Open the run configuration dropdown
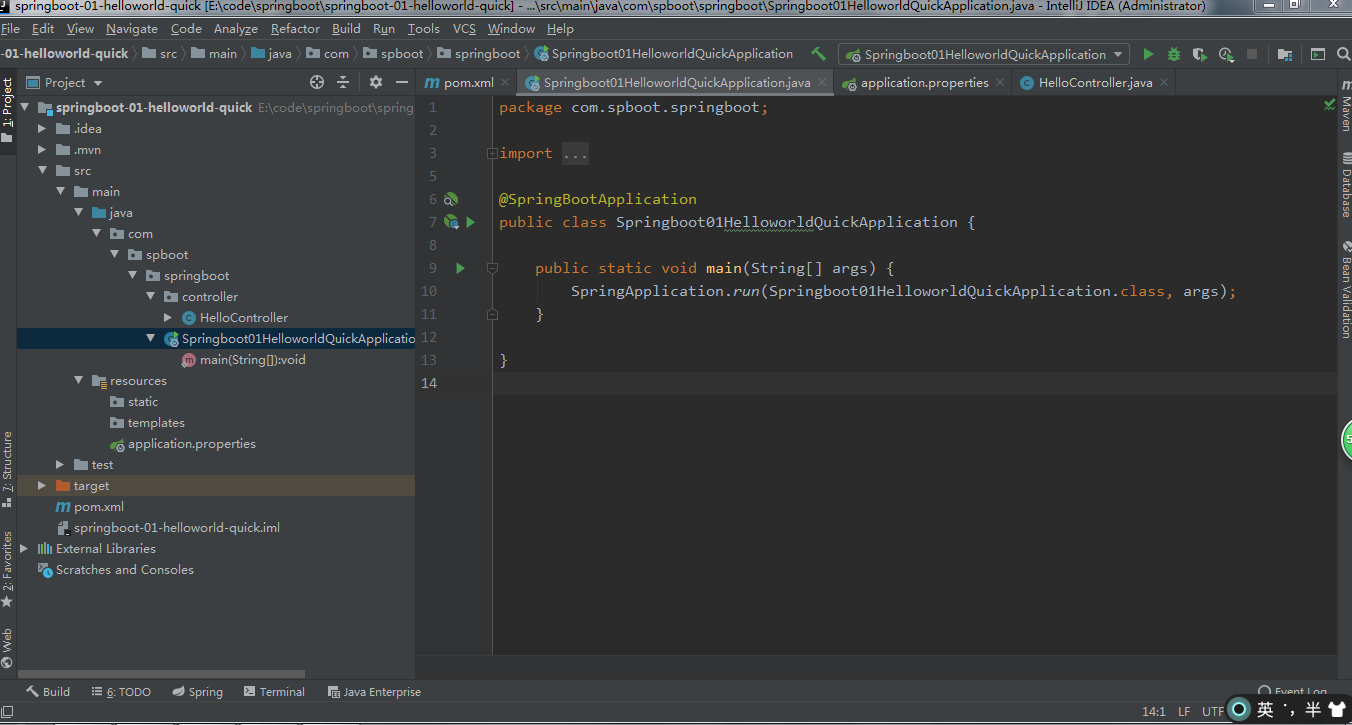1352x725 pixels. pos(984,54)
